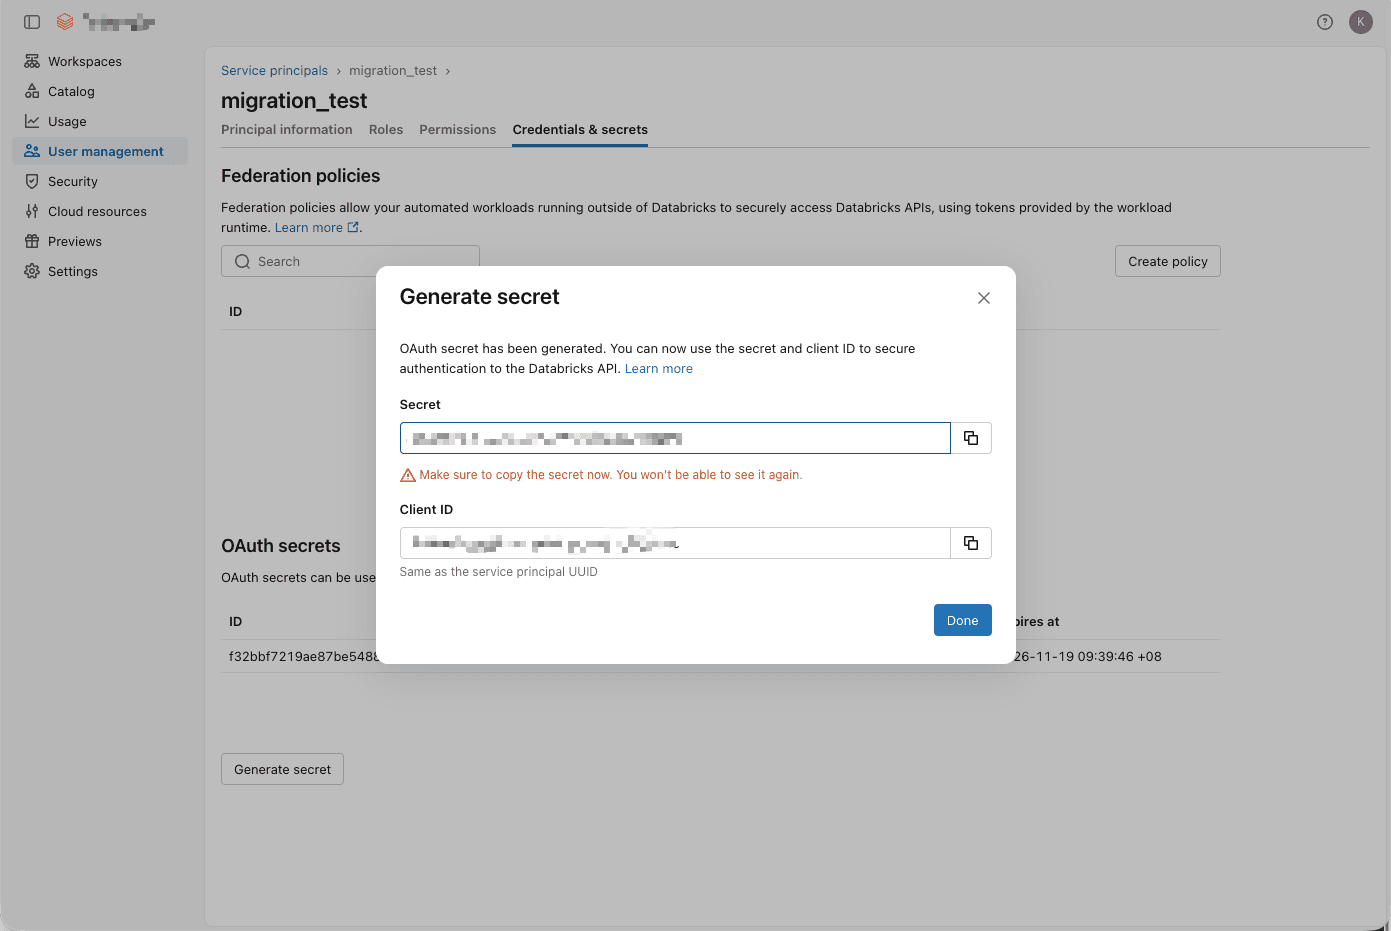This screenshot has width=1391, height=931.
Task: Switch to Roles tab
Action: pos(386,130)
